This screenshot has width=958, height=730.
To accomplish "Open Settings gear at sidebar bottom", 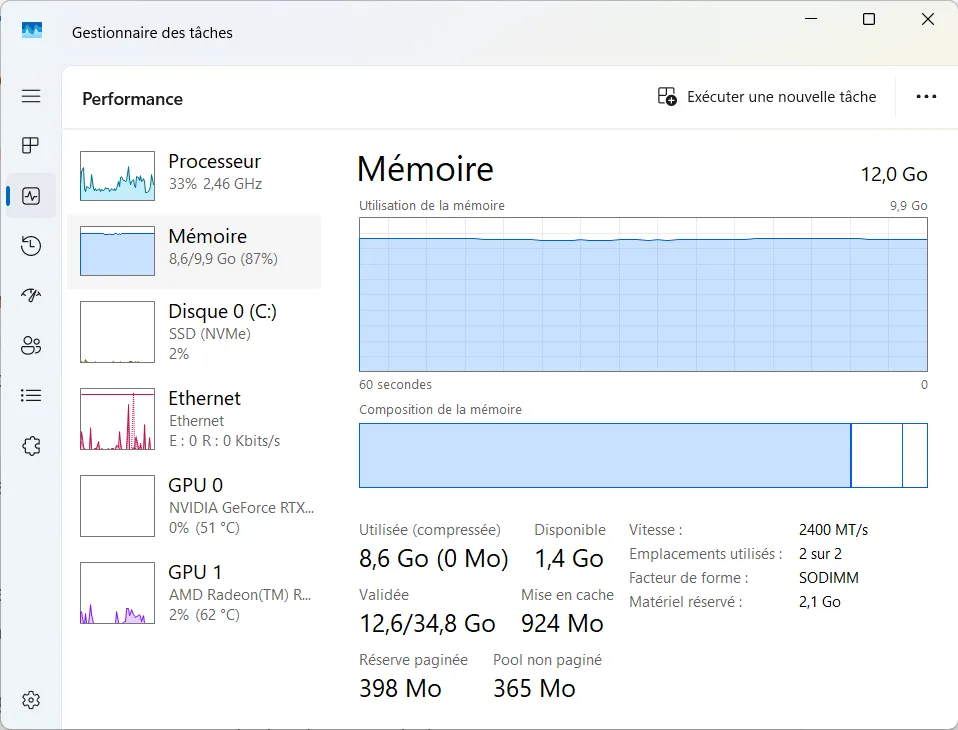I will click(31, 700).
